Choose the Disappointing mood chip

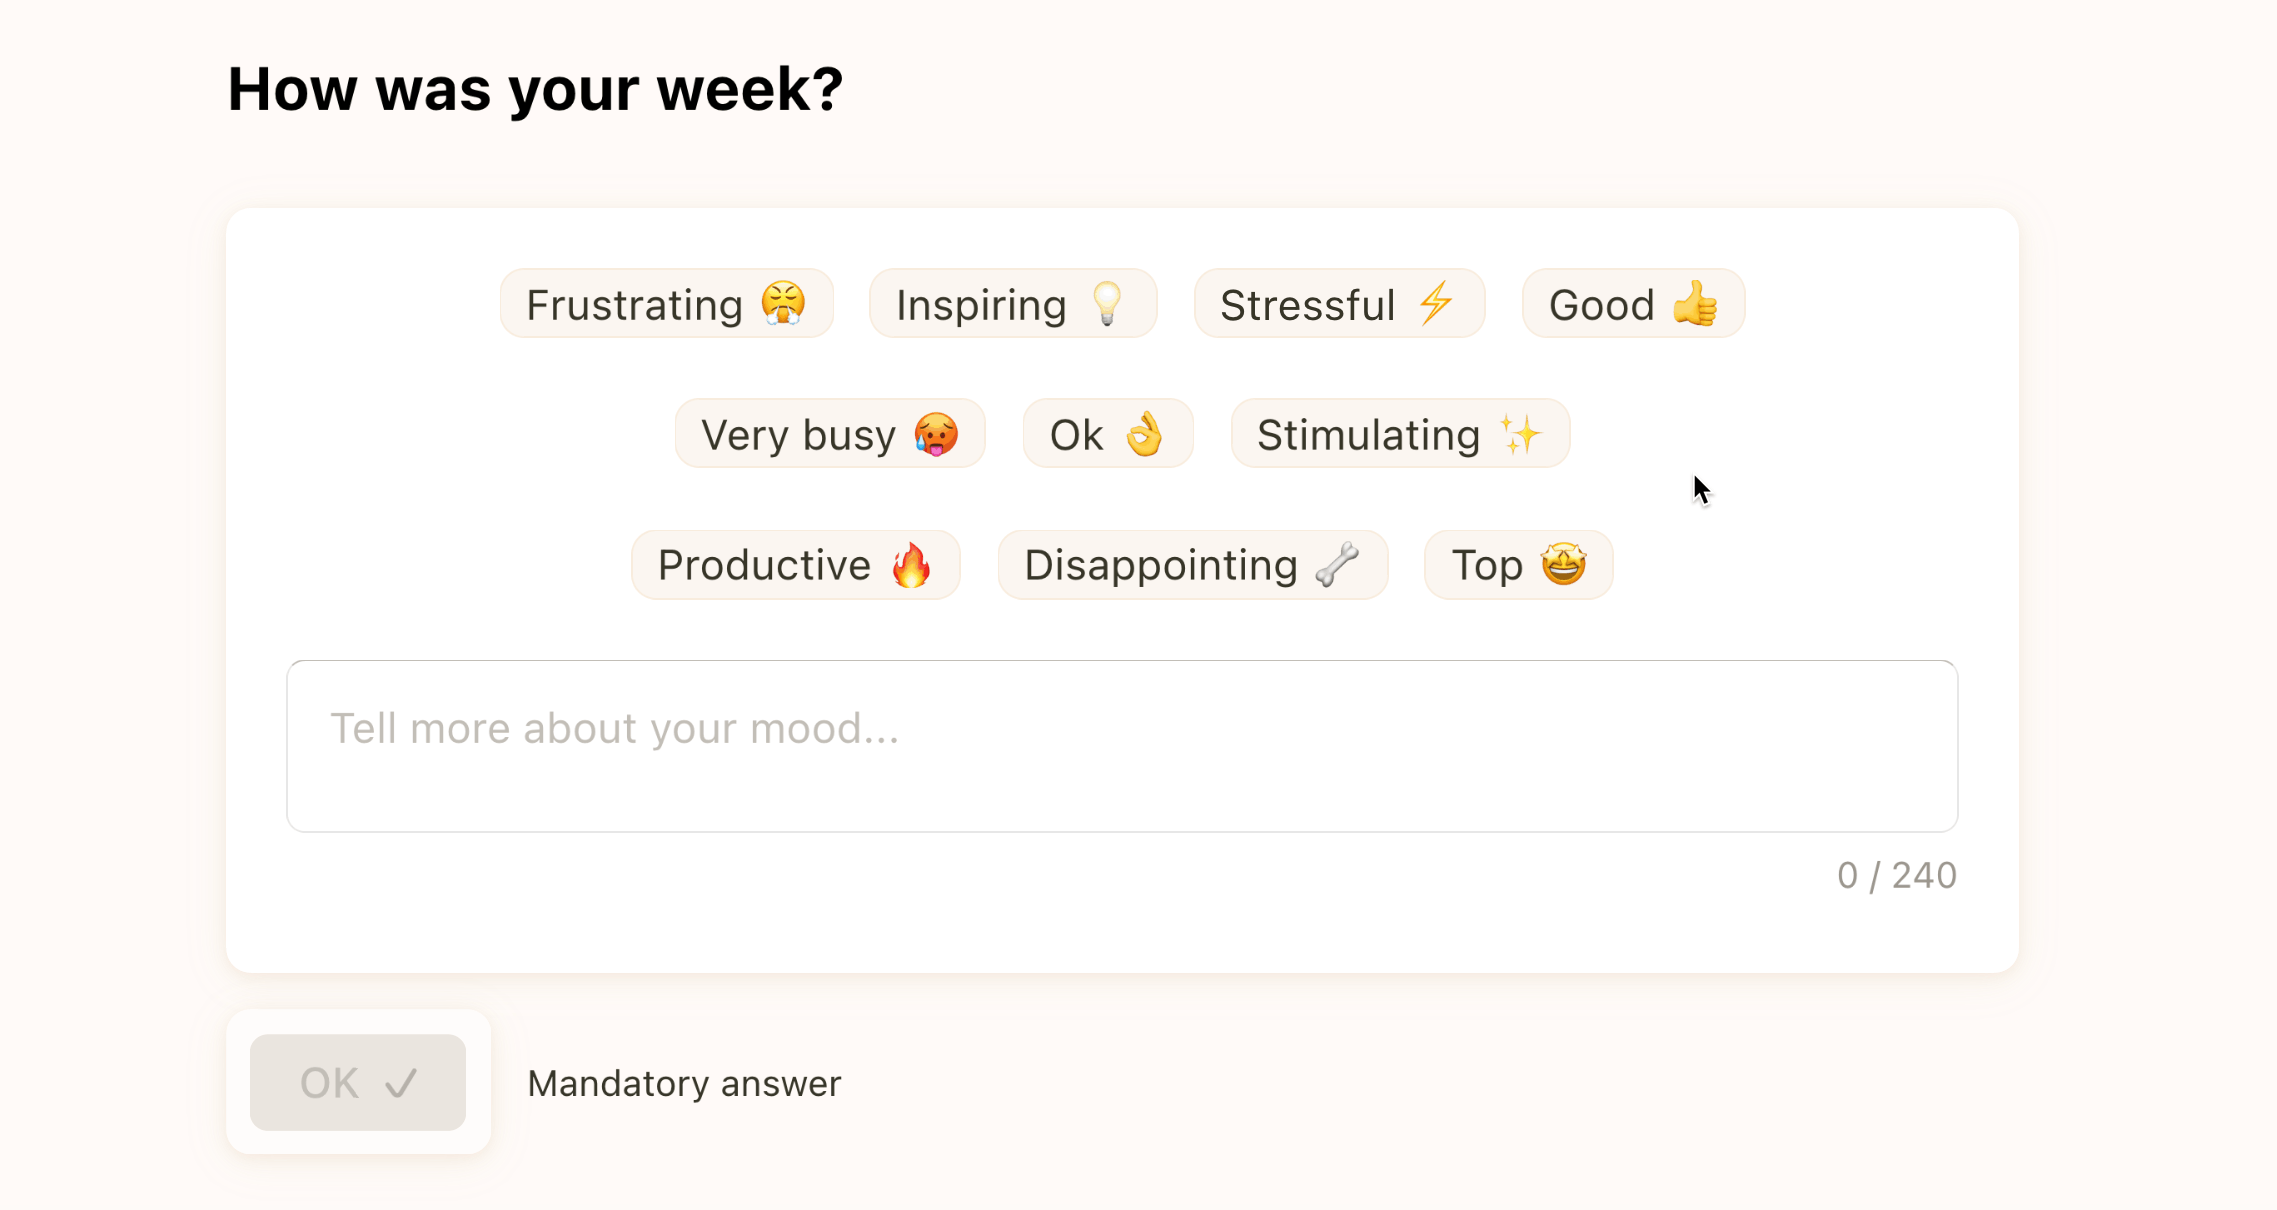click(x=1192, y=565)
